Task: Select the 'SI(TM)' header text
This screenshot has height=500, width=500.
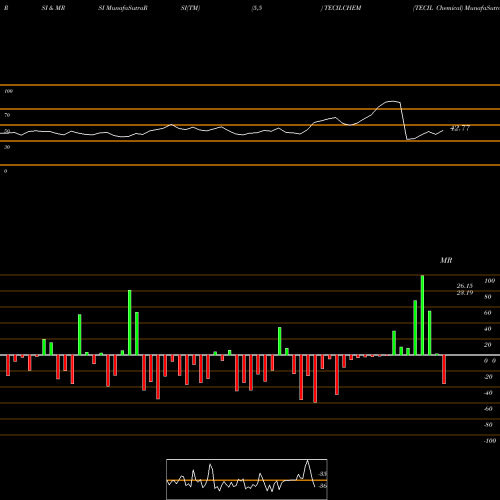Action: pyautogui.click(x=190, y=8)
